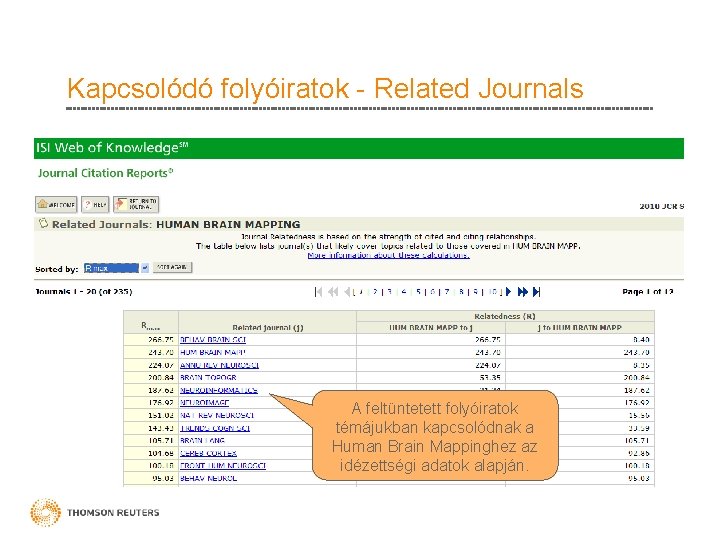Viewport: 720px width, 540px height.
Task: Jump forward ten pages arrow
Action: click(x=523, y=292)
